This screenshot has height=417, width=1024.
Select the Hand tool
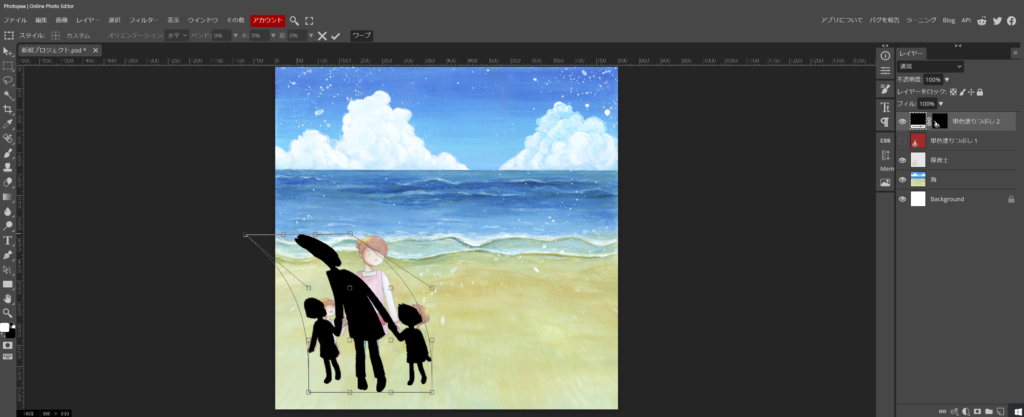point(8,298)
